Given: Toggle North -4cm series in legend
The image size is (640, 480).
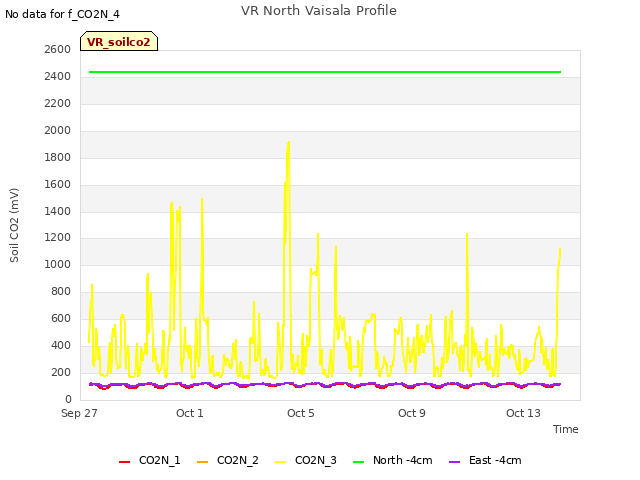Looking at the screenshot, I should (393, 460).
